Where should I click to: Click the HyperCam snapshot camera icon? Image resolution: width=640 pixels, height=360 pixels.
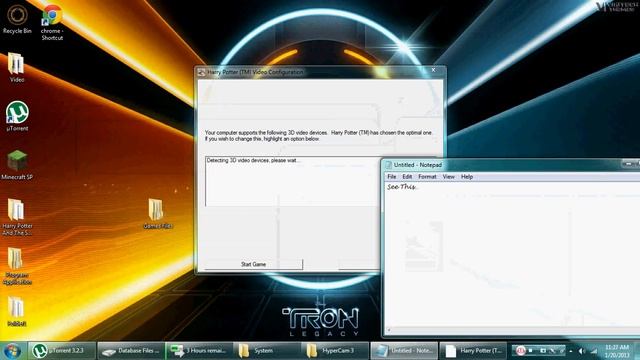click(x=542, y=351)
